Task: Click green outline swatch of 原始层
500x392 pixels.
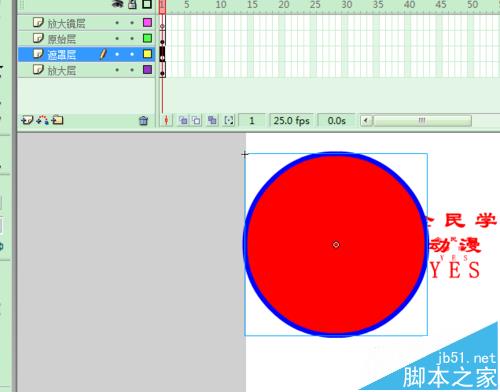Action: coord(147,38)
